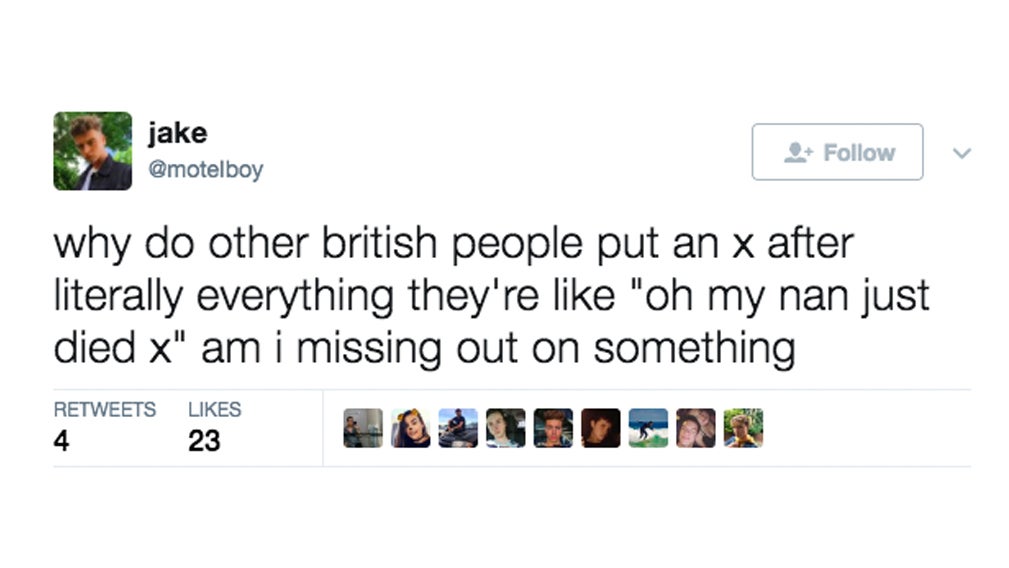Click the RETWEETS label
This screenshot has width=1009, height=568.
point(104,410)
